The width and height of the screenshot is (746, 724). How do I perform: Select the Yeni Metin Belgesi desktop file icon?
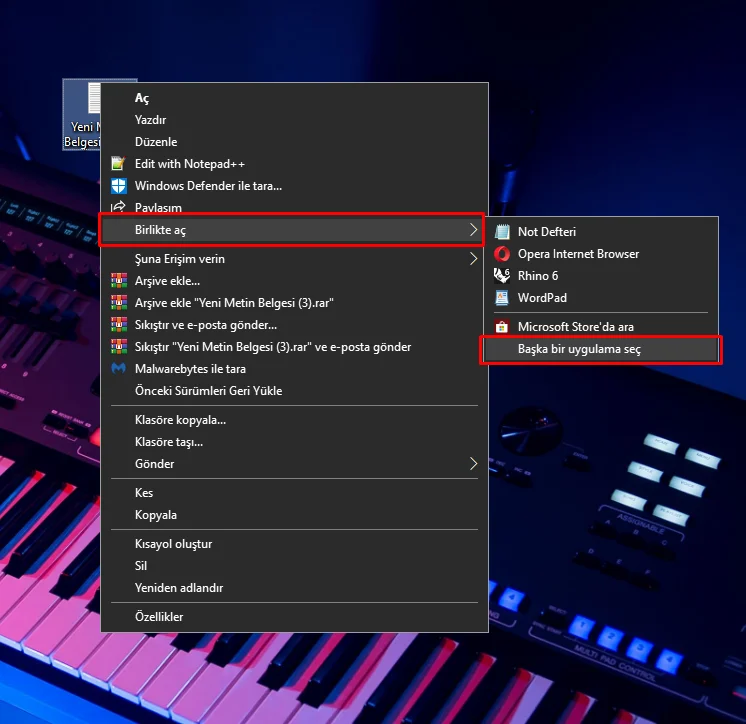pos(82,115)
